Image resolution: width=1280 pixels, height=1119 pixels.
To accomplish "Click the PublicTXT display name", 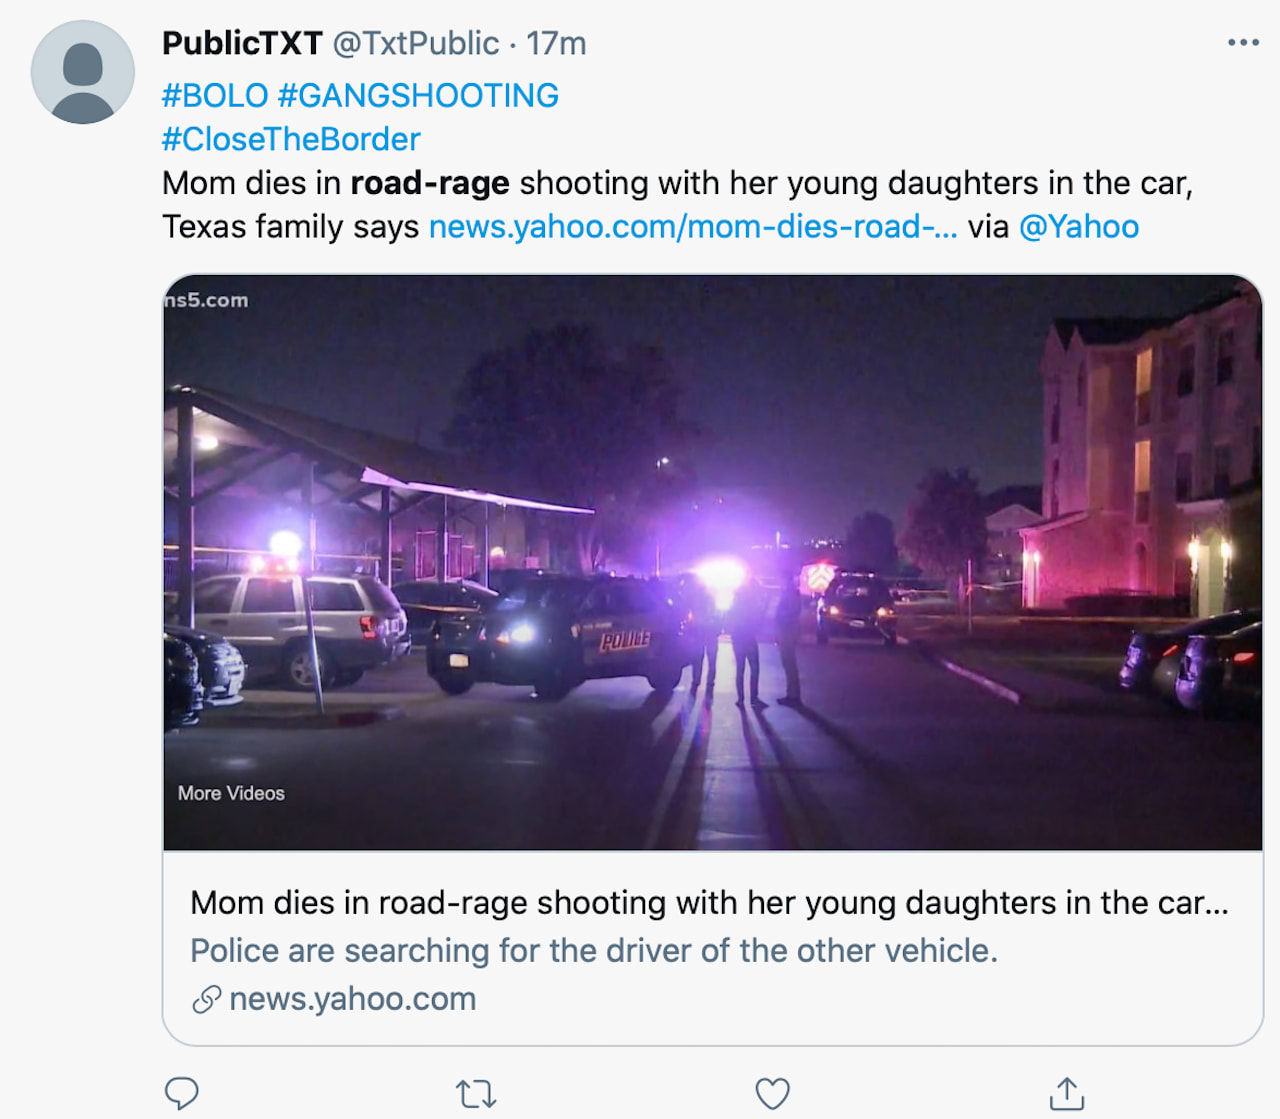I will [x=242, y=44].
